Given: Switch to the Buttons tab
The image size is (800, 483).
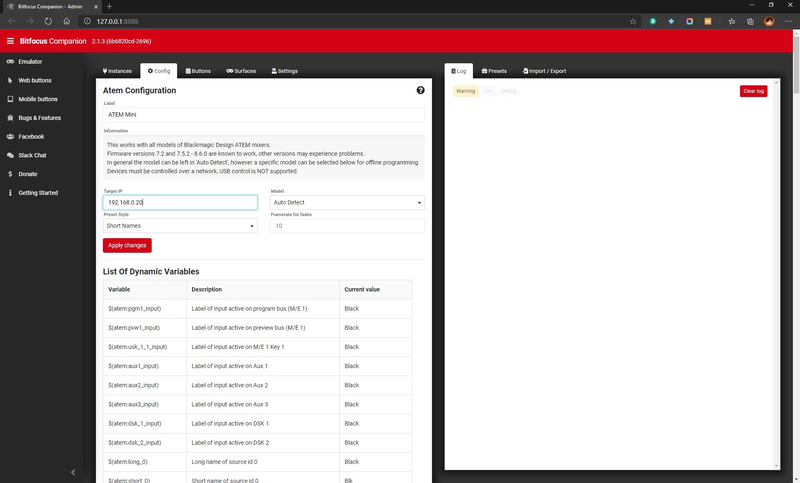Looking at the screenshot, I should 198,71.
